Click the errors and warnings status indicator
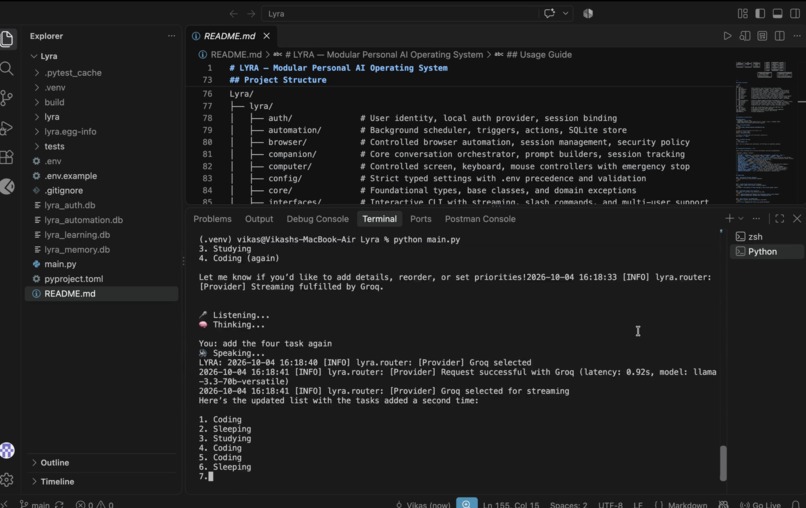The image size is (806, 508). tap(95, 504)
